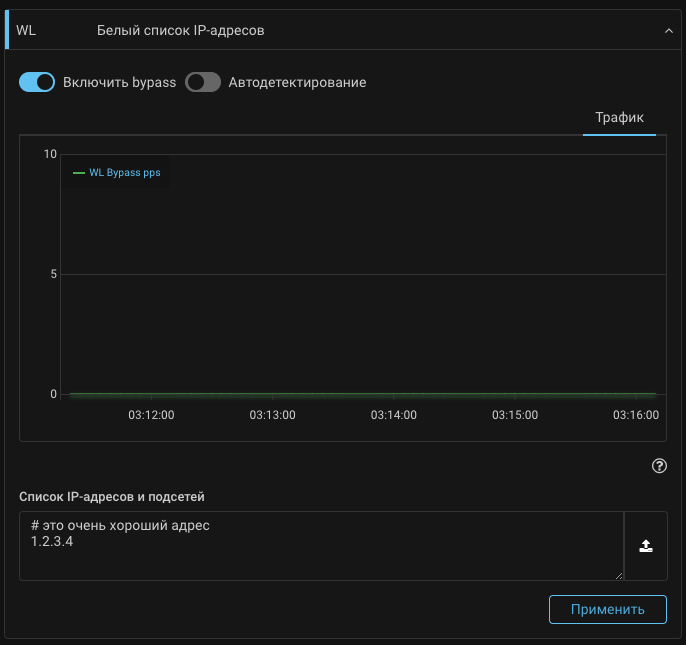Click the 1.2.3.4 address line in list
This screenshot has height=645, width=686.
(x=52, y=542)
